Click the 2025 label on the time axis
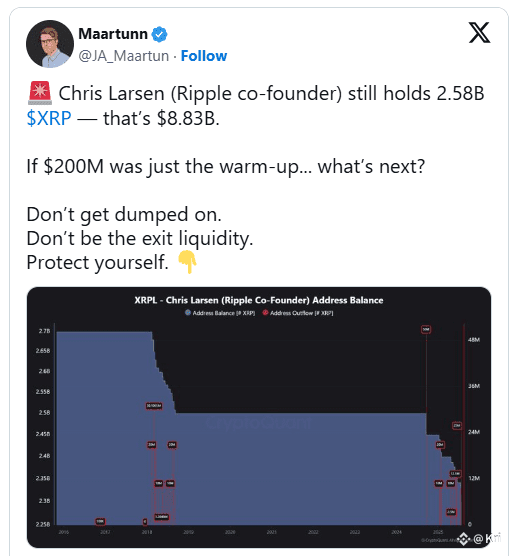Viewport: 509px width, 556px height. pyautogui.click(x=438, y=532)
